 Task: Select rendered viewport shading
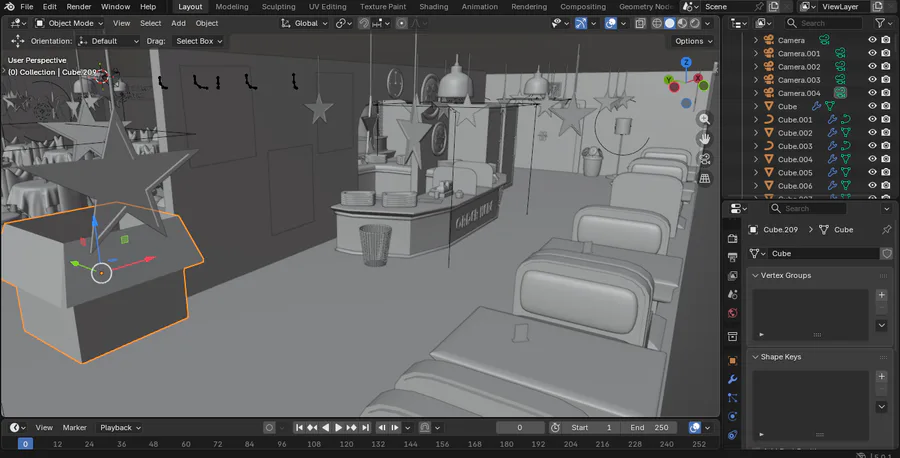[x=695, y=24]
